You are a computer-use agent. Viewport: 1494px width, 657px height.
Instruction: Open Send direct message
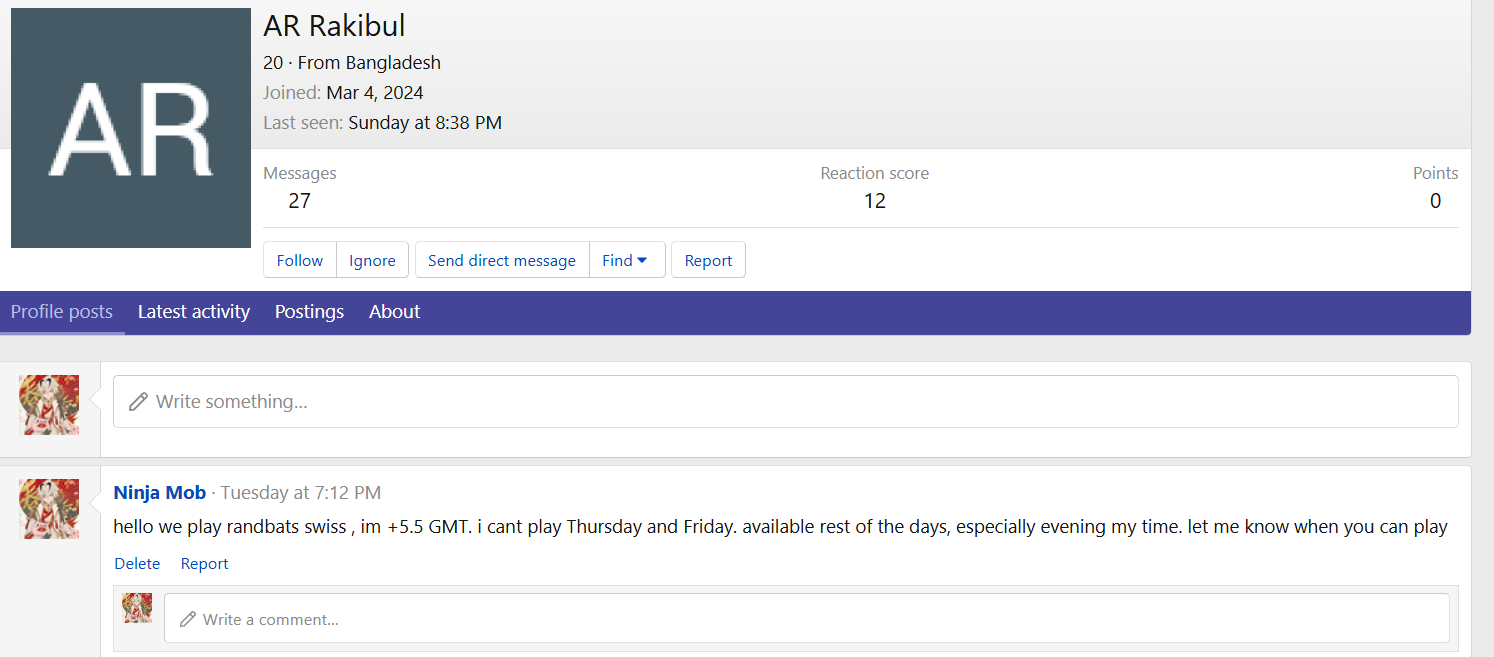click(501, 260)
